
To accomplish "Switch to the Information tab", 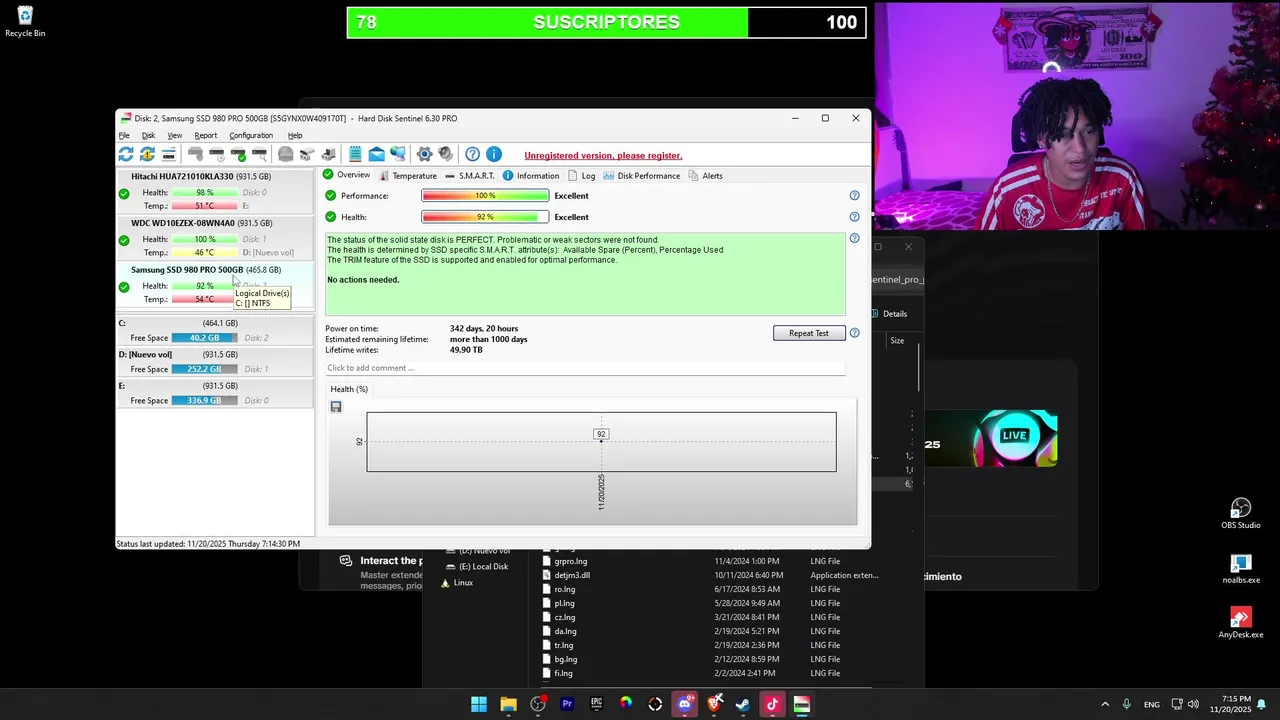I will (530, 176).
